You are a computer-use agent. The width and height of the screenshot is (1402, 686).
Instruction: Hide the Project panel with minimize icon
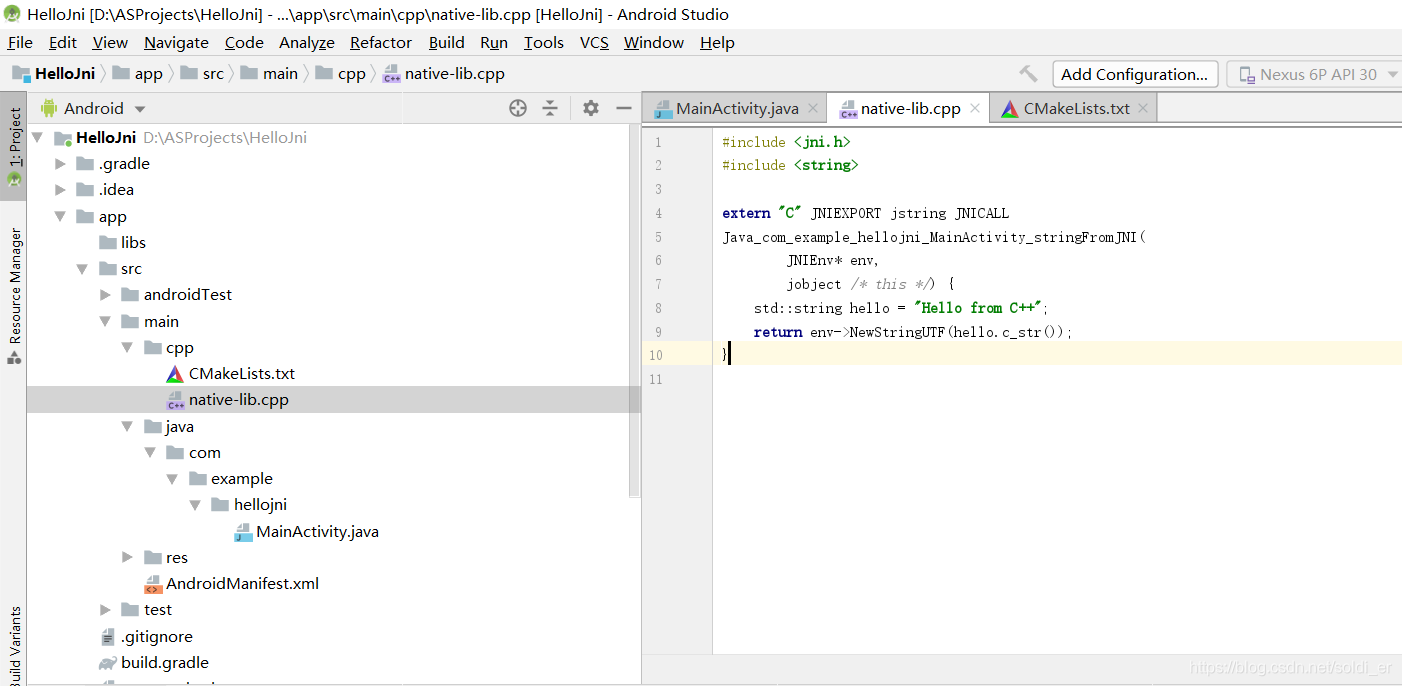coord(624,108)
